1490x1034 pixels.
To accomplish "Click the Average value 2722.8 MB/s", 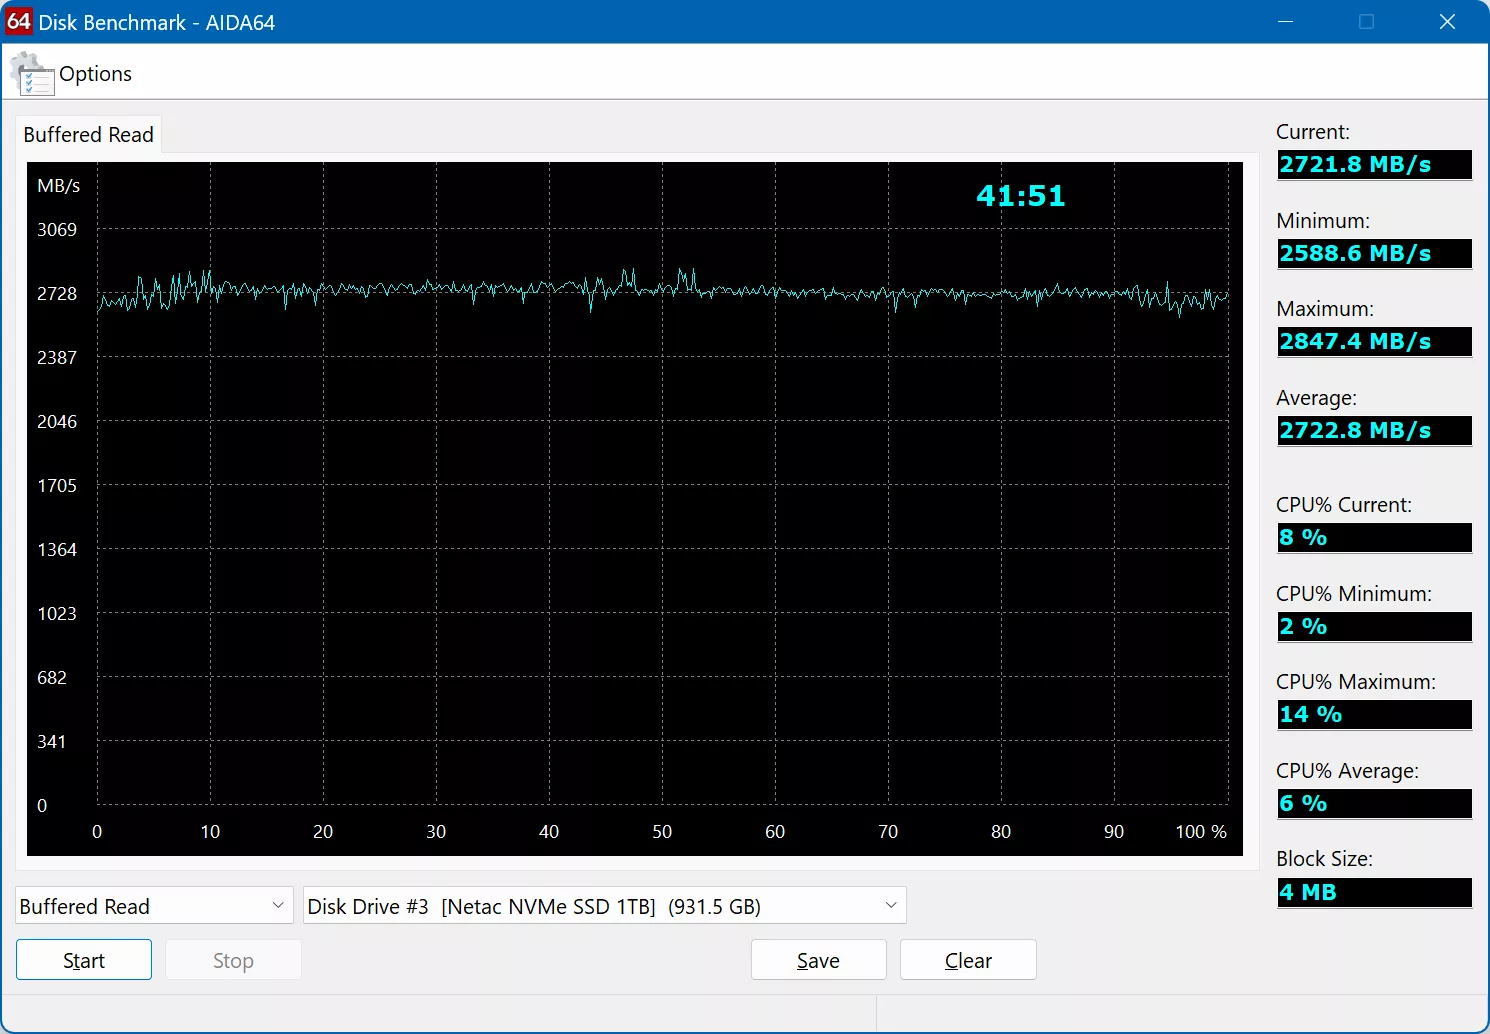I will click(x=1374, y=431).
